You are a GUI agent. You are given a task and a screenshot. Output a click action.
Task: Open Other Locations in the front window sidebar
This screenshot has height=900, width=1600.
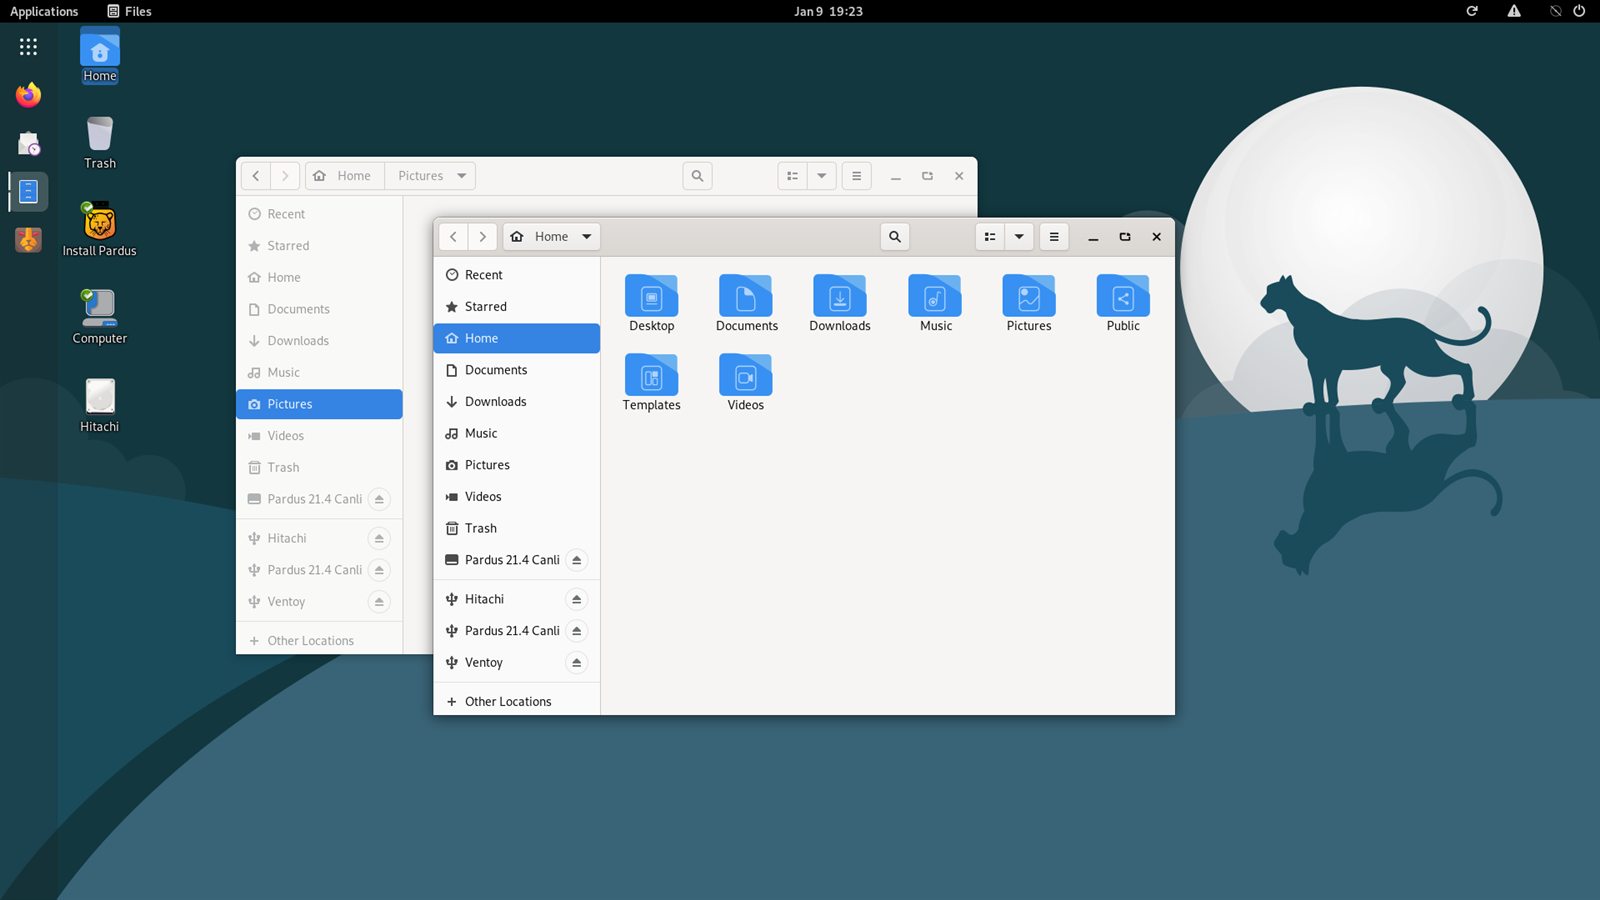tap(516, 701)
